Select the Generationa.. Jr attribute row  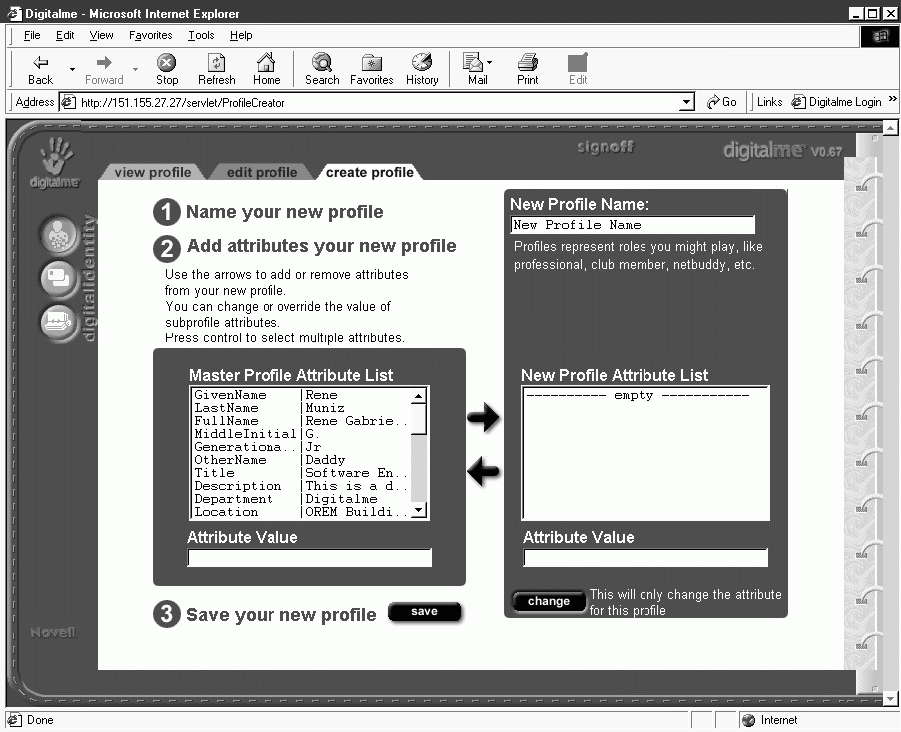coord(302,447)
